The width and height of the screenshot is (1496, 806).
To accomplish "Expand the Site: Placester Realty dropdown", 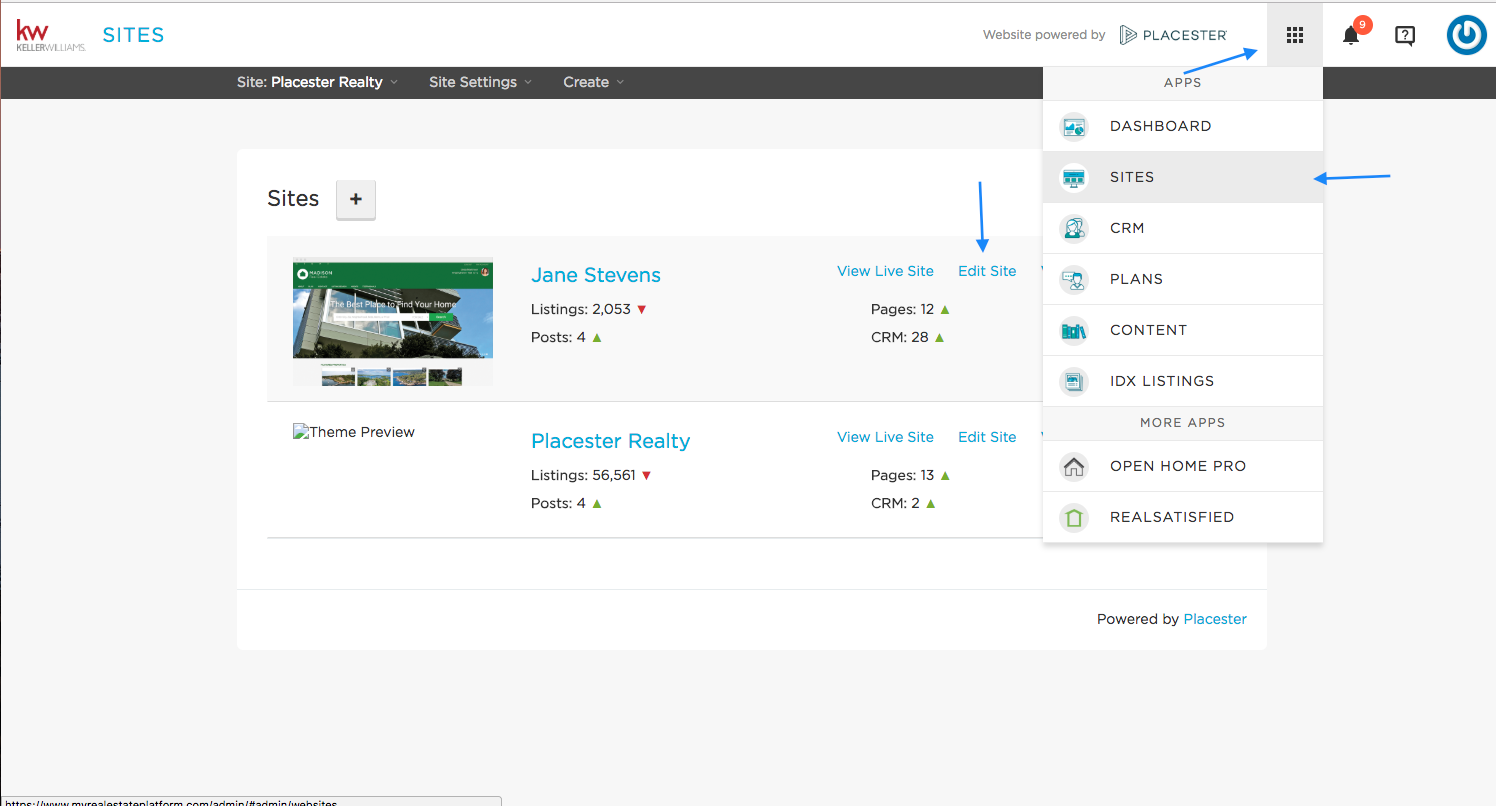I will point(317,82).
